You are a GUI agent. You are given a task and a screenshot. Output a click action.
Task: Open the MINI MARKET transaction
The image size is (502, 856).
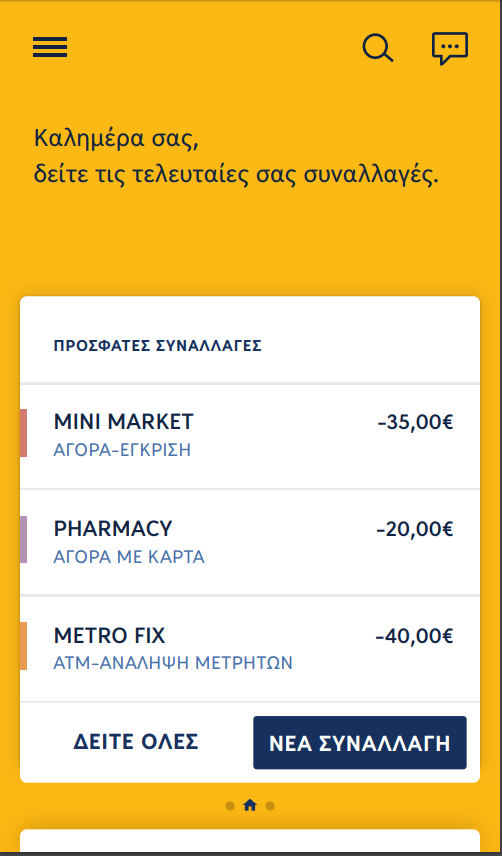[250, 436]
